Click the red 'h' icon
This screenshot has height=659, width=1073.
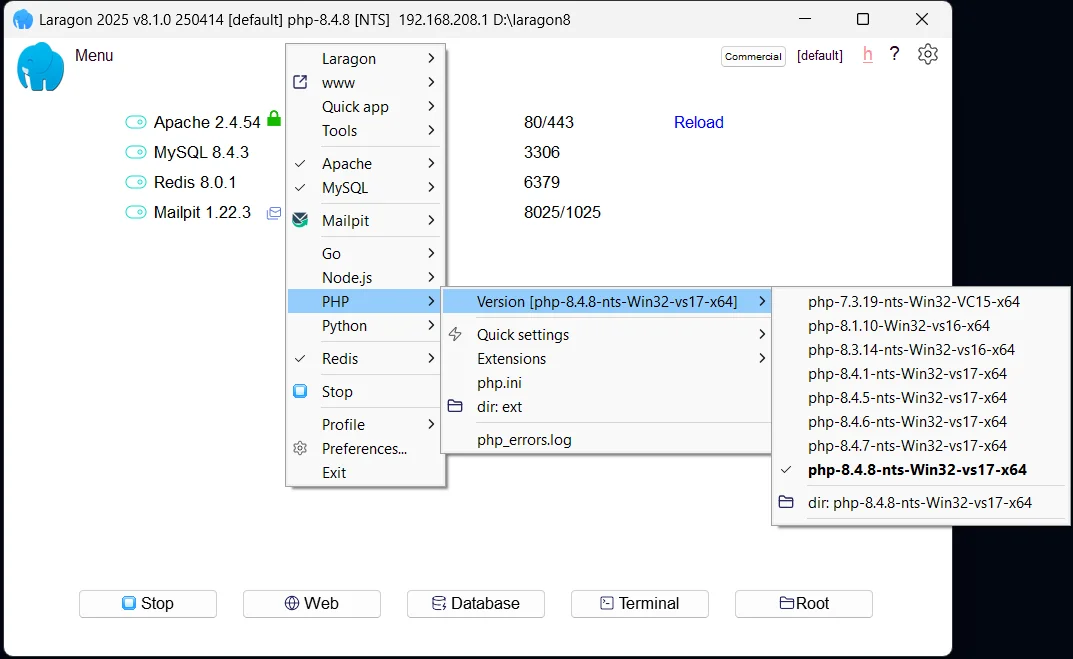point(867,55)
